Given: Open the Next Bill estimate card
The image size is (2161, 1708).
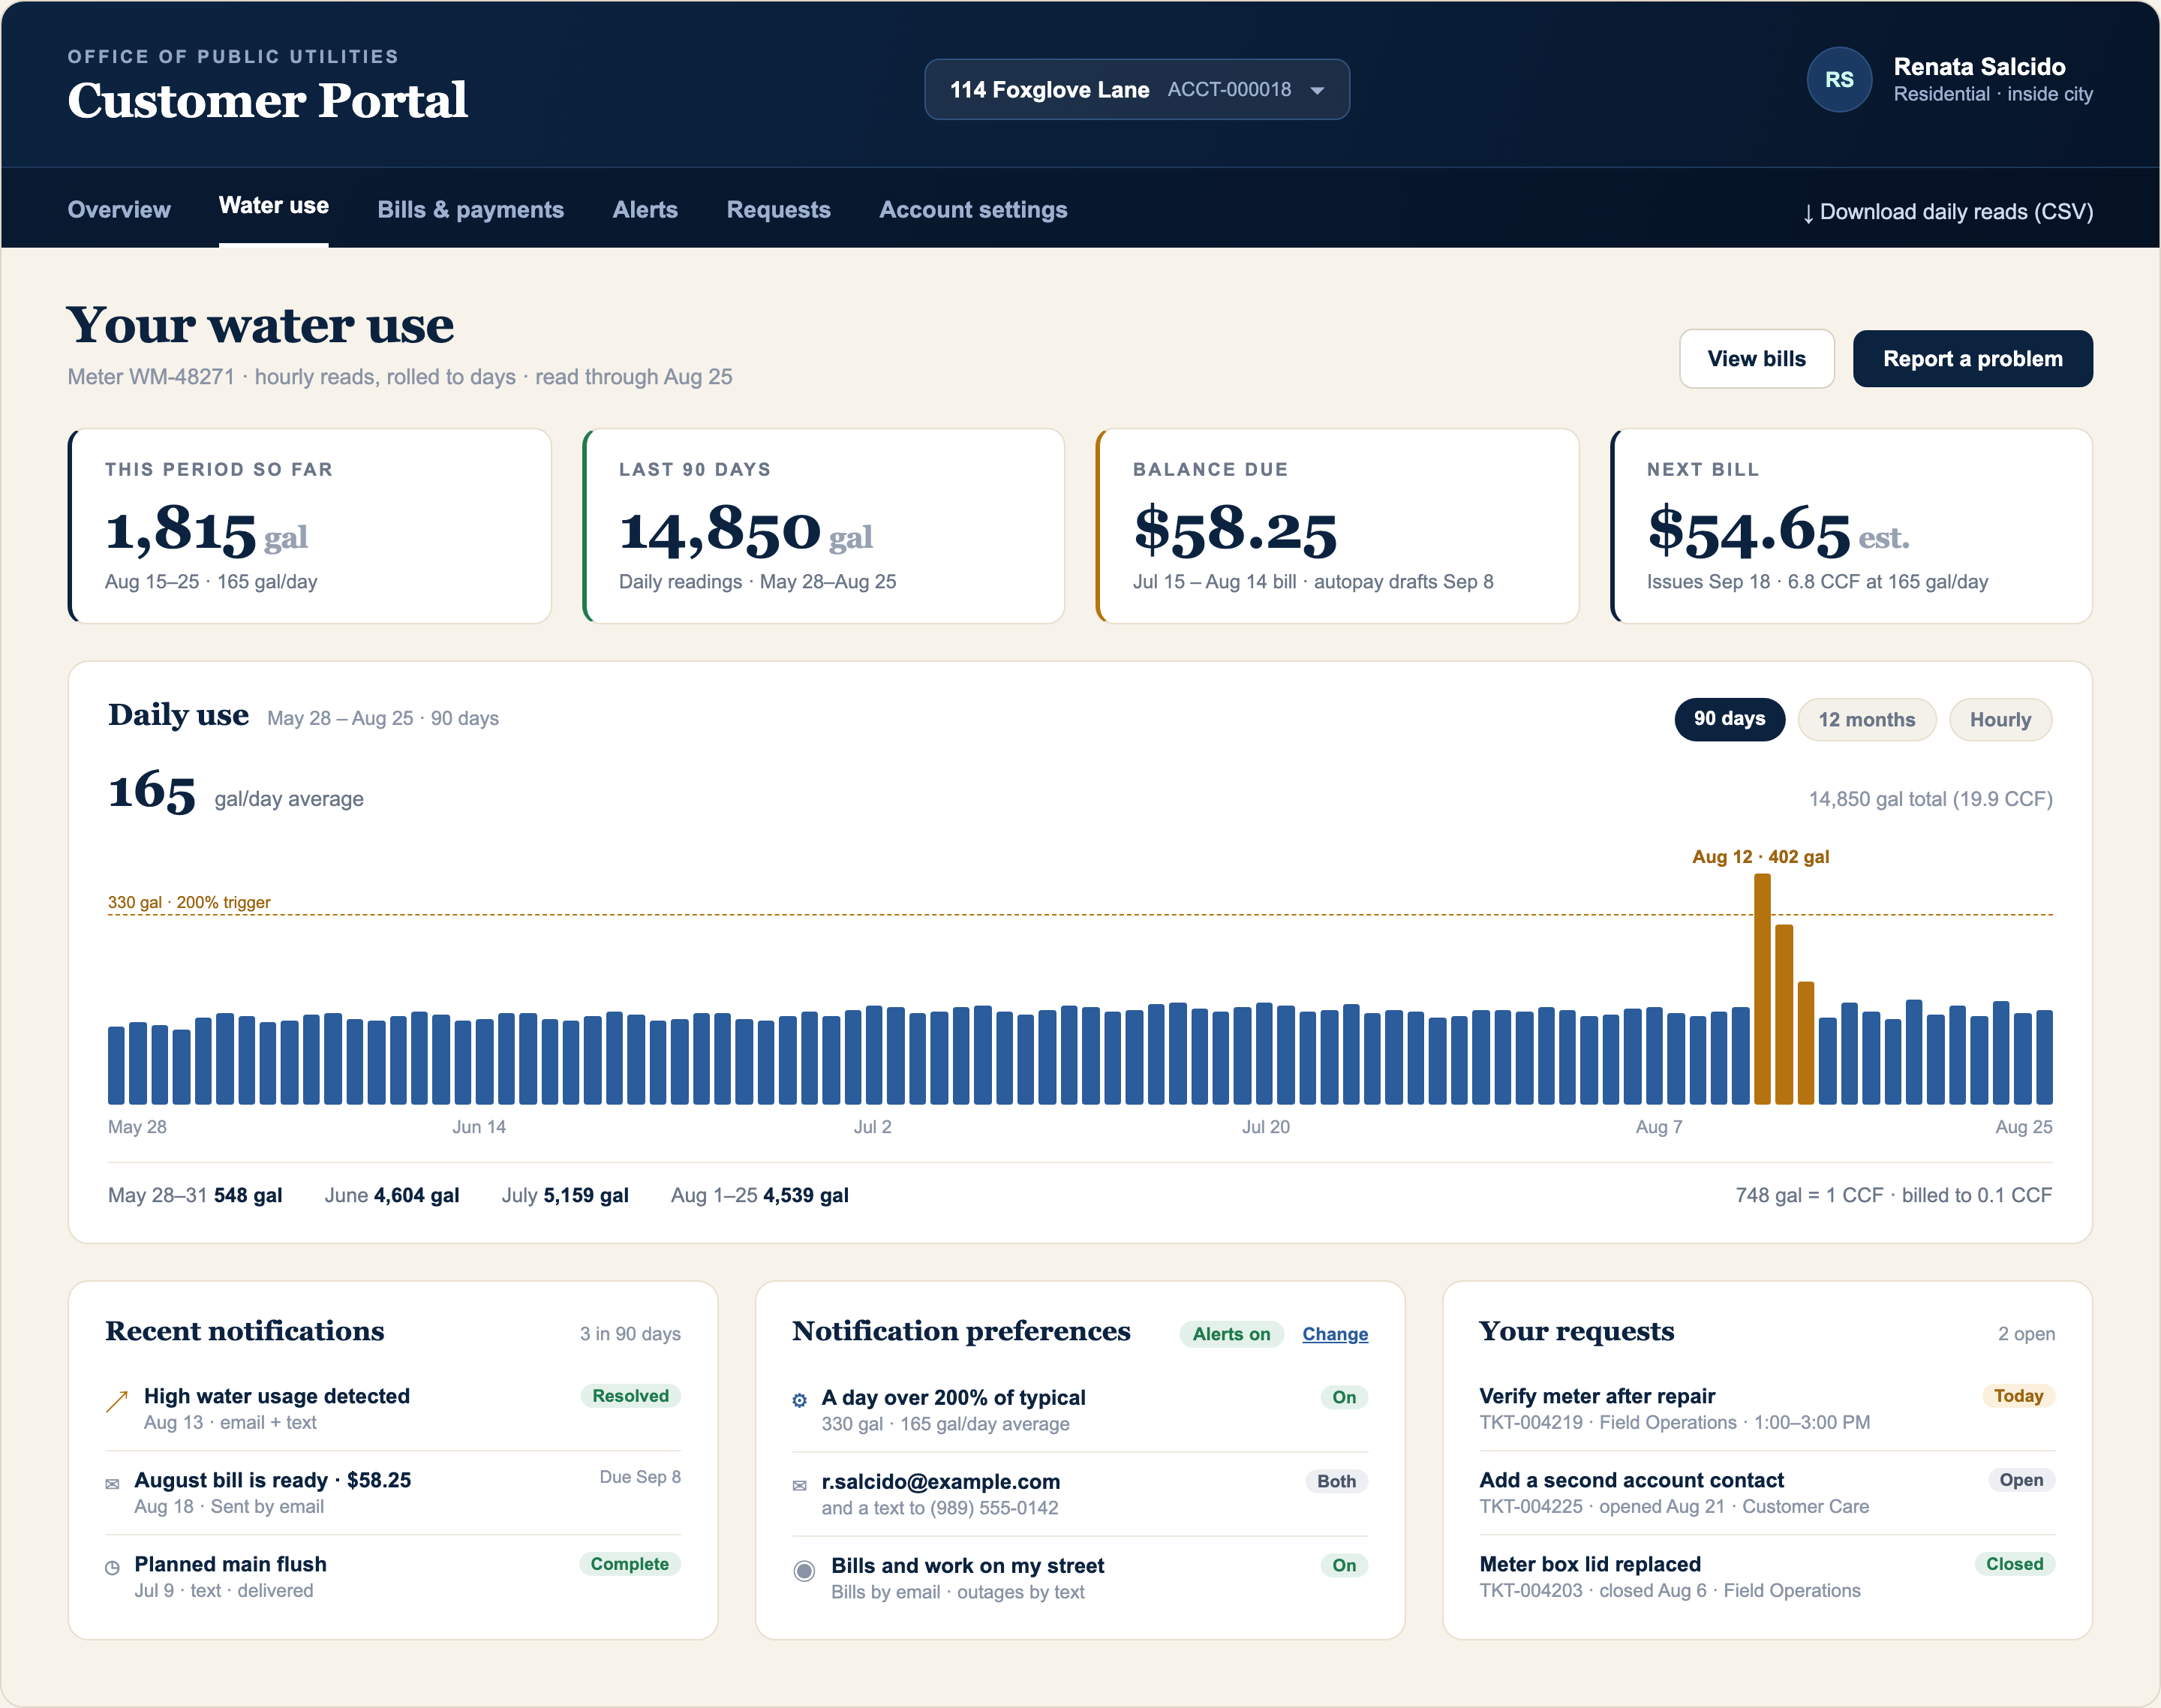Looking at the screenshot, I should tap(1852, 526).
